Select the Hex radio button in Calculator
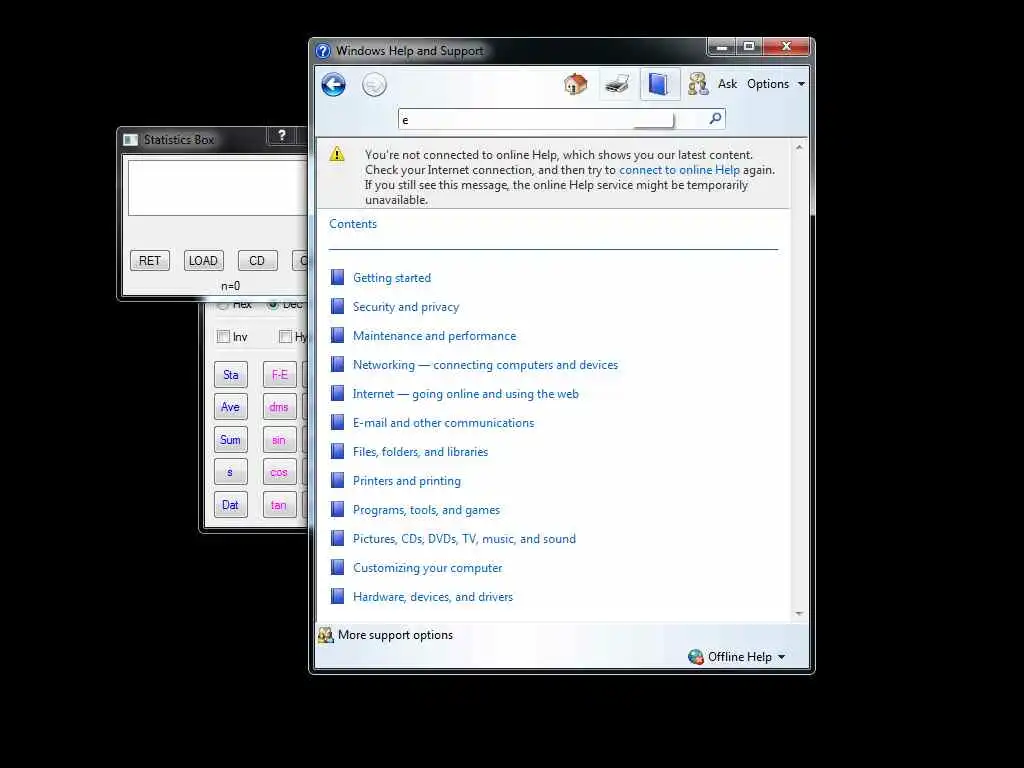Screen dimensions: 1024x768 [223, 306]
